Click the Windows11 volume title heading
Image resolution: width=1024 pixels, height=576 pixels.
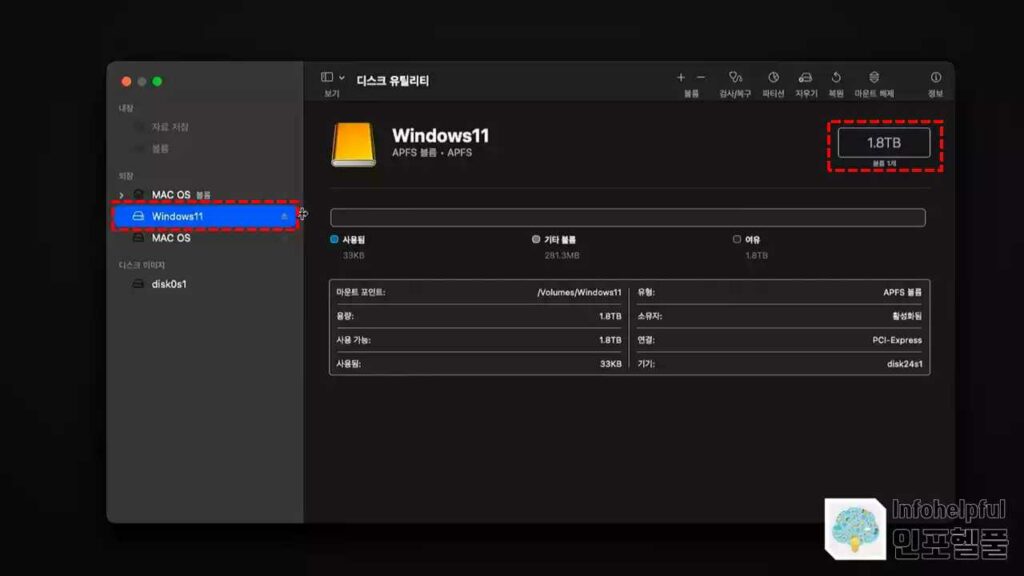(x=440, y=136)
